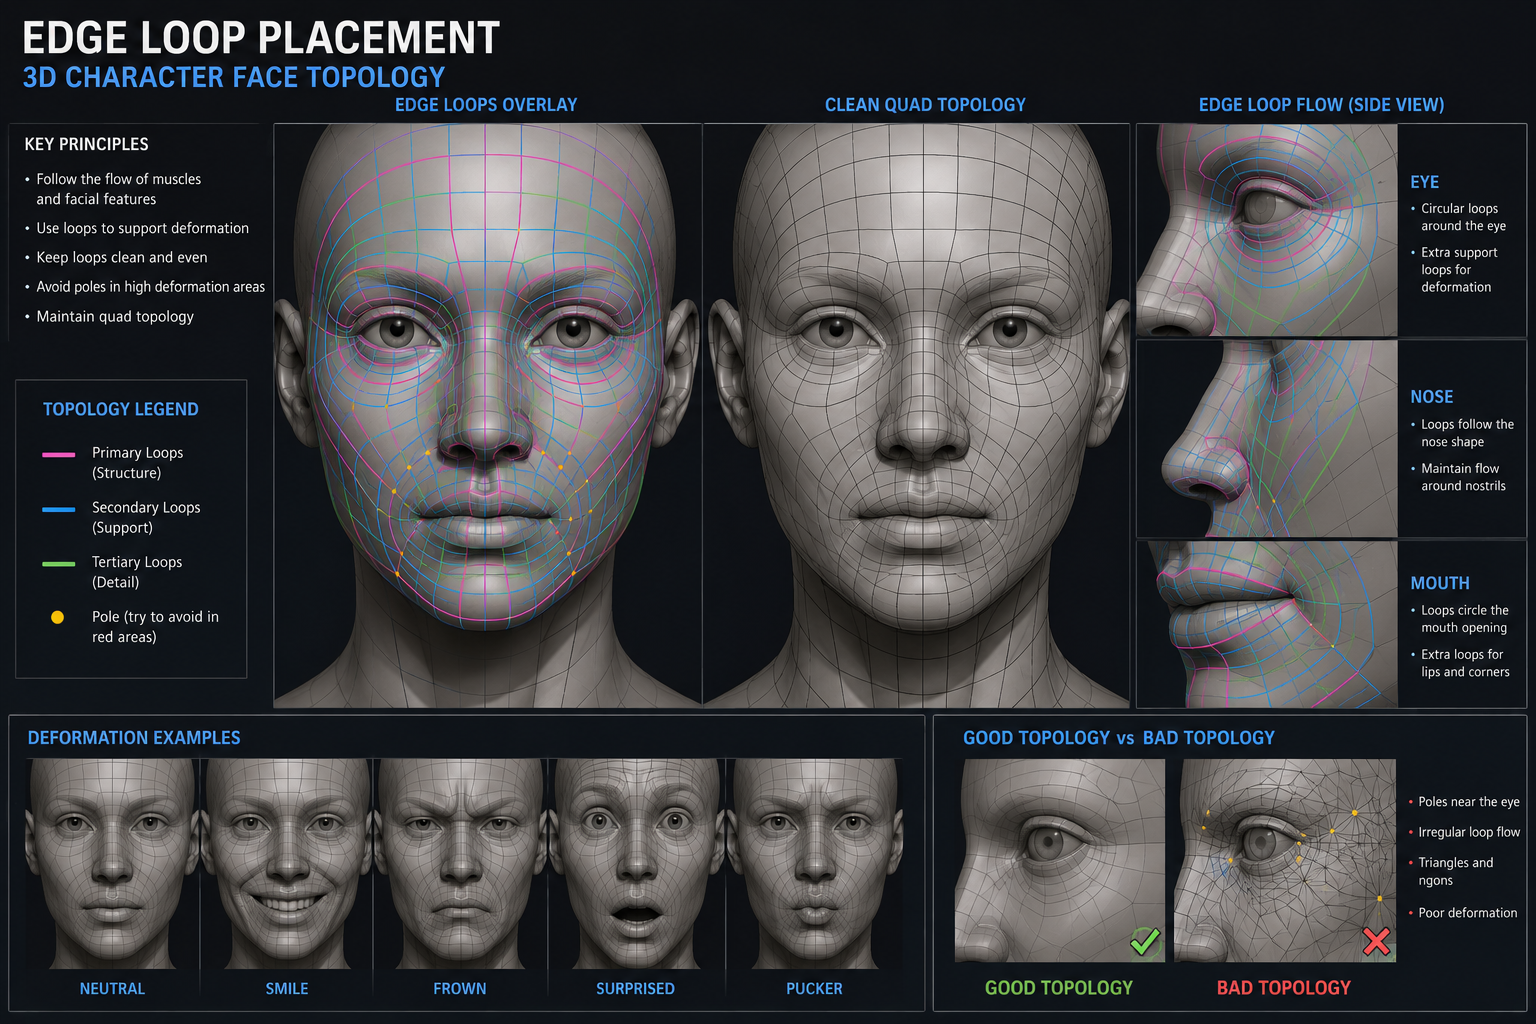Click green GOOD TOPOLOGY caption
Image resolution: width=1536 pixels, height=1024 pixels.
(1059, 988)
